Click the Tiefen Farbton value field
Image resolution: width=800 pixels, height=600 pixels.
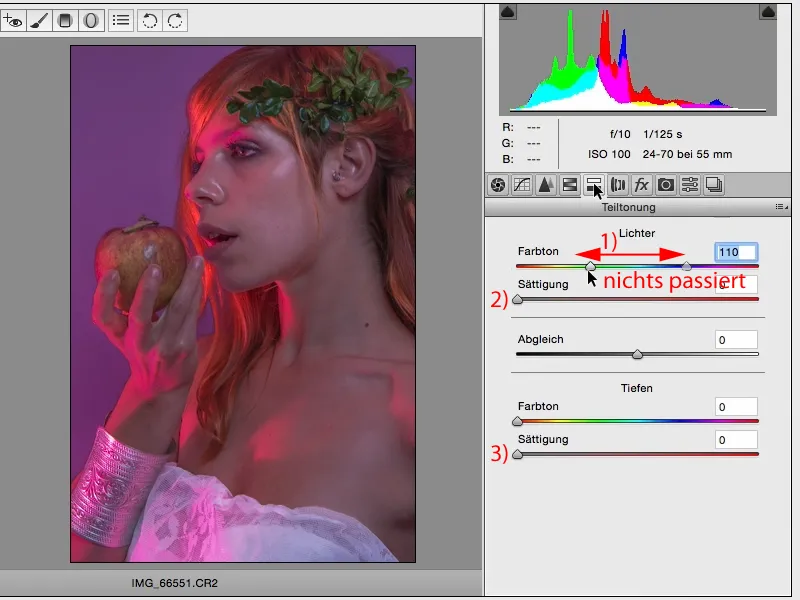click(736, 407)
